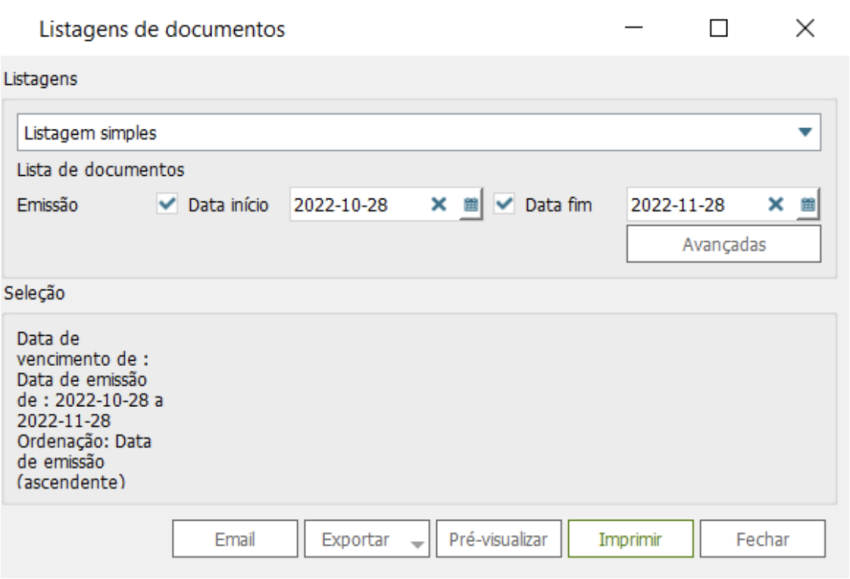This screenshot has width=850, height=579.
Task: Open calendar picker for Data início
Action: click(471, 205)
